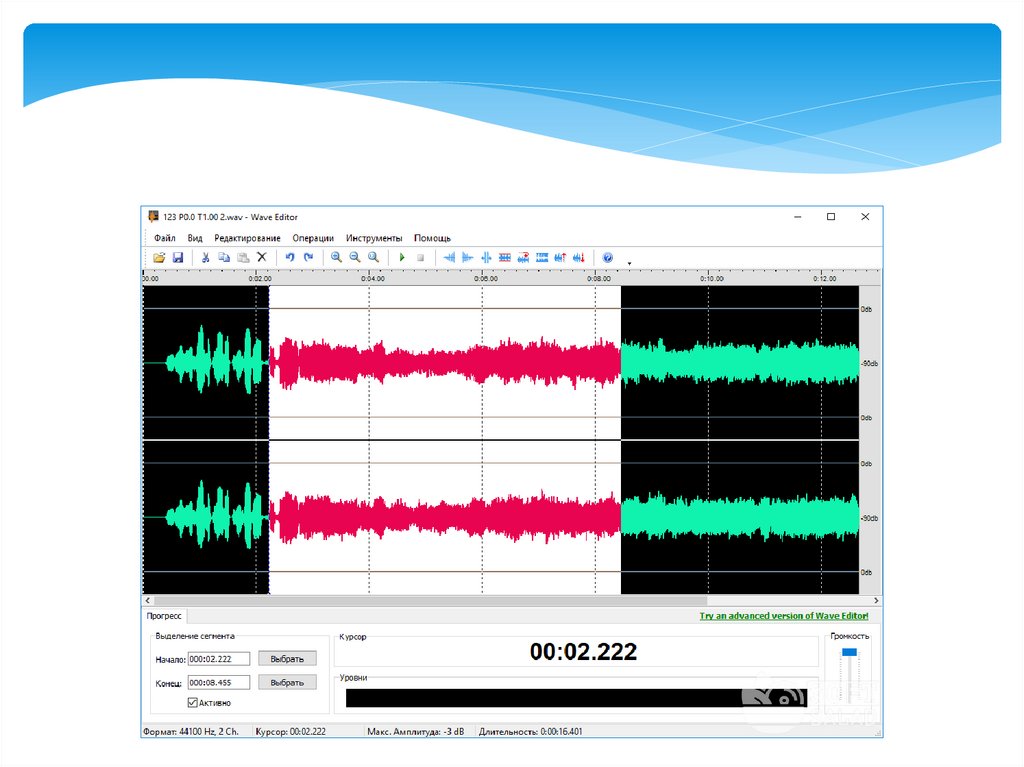Image resolution: width=1024 pixels, height=767 pixels.
Task: Open the Вид menu
Action: (x=195, y=238)
